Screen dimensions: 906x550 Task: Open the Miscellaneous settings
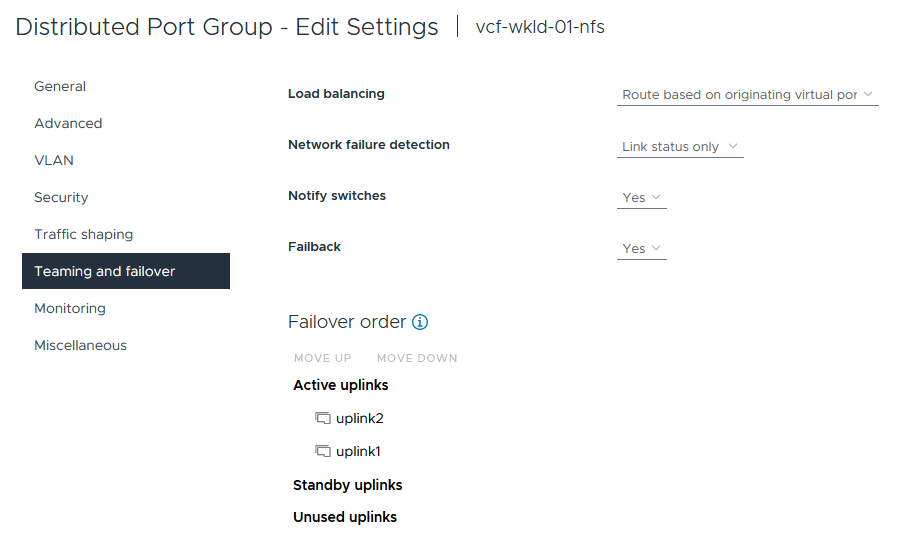tap(80, 346)
